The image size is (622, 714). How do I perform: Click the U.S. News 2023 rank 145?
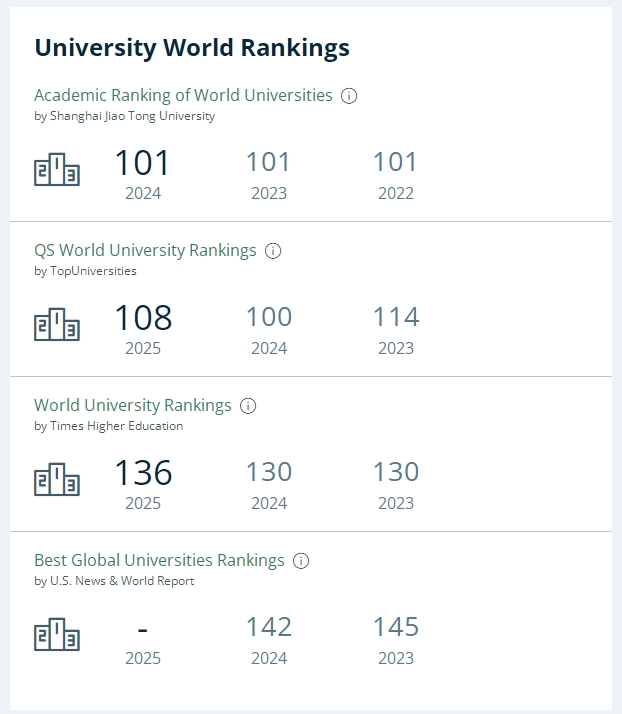pyautogui.click(x=396, y=627)
